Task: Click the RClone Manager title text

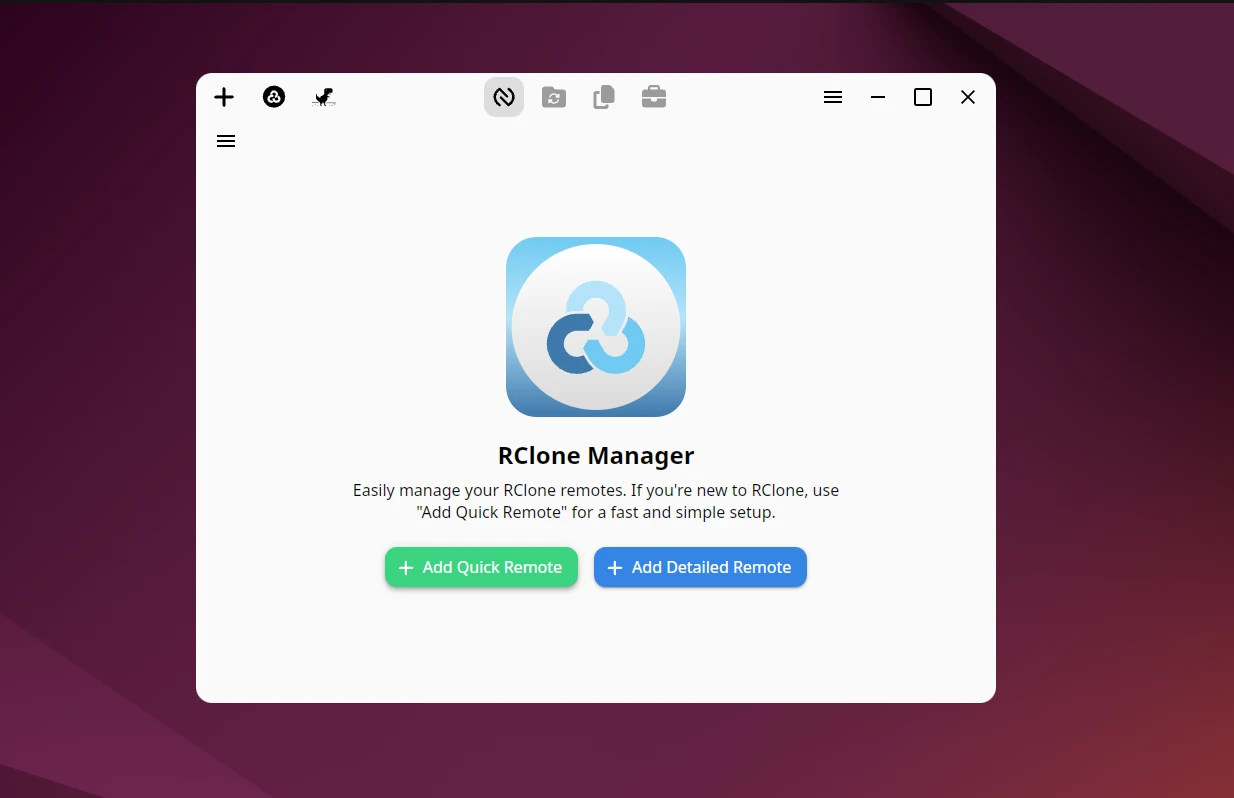Action: 596,455
